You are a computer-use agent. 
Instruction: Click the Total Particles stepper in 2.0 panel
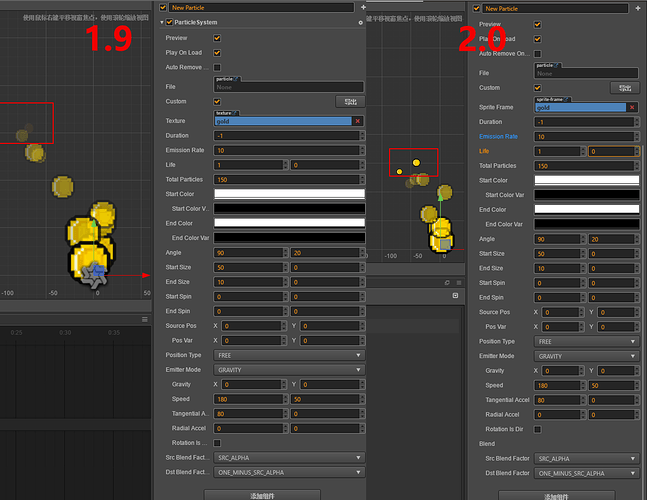coord(637,166)
